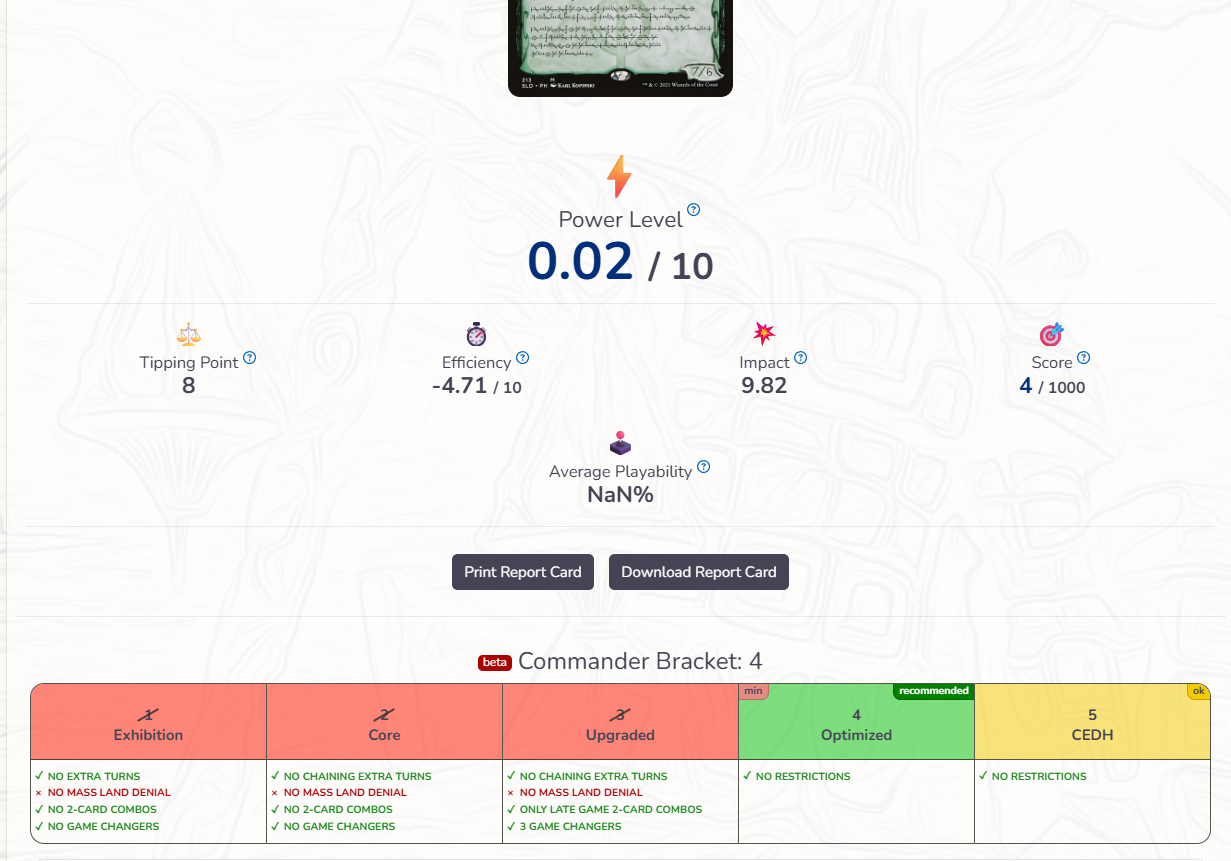Select the Core bracket header
This screenshot has width=1231, height=861.
[x=384, y=722]
